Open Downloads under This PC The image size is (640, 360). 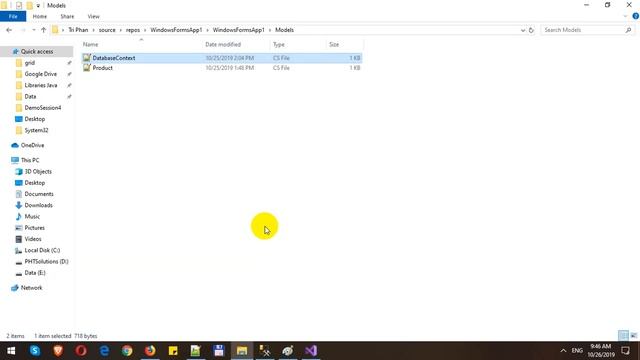(x=38, y=205)
